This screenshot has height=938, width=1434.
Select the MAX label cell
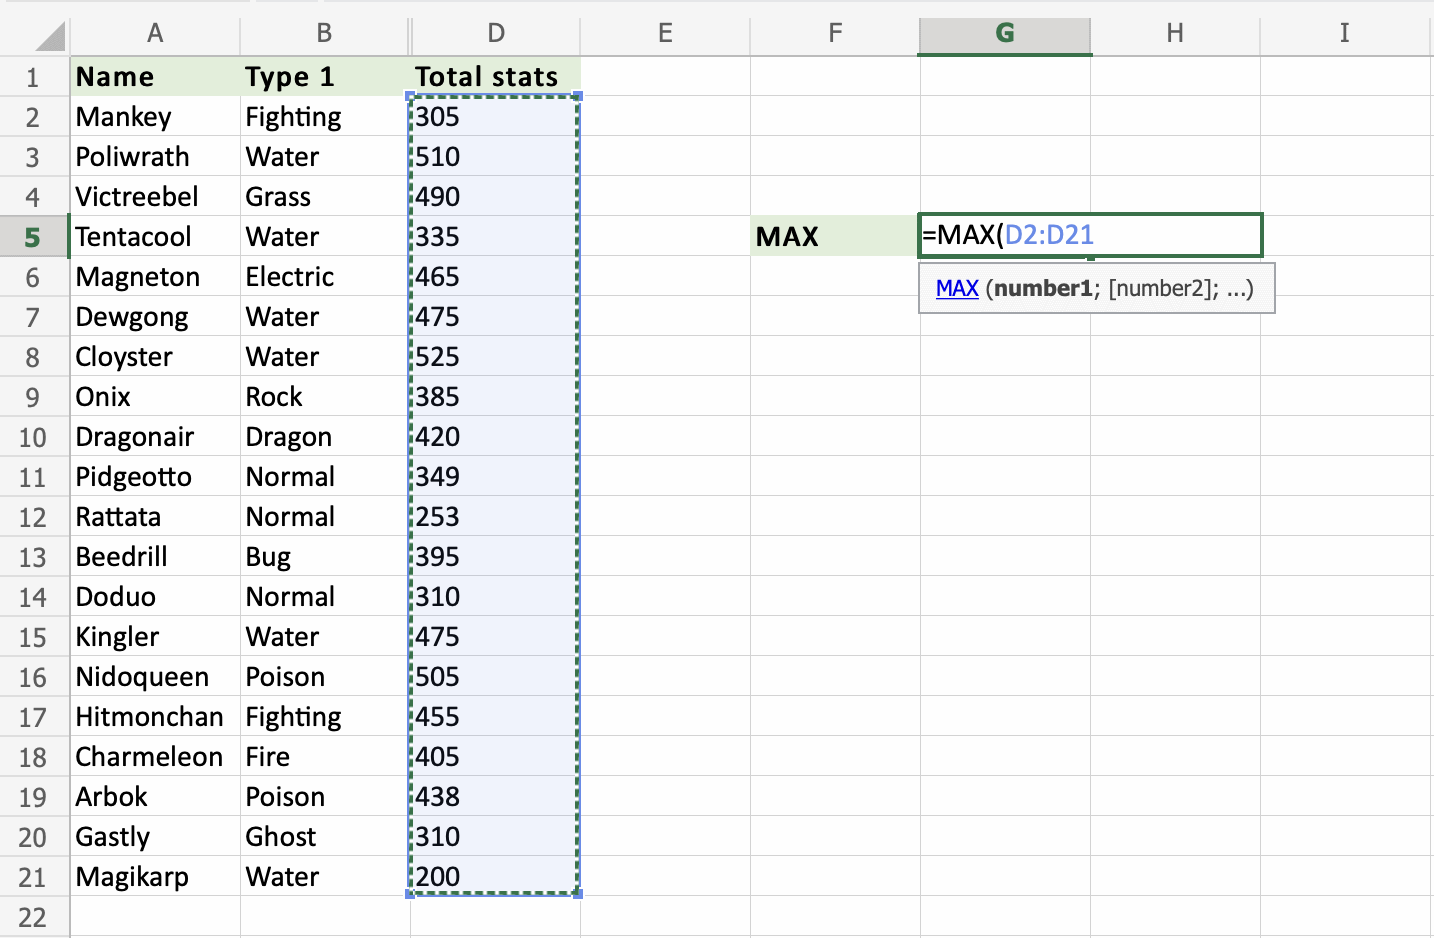[x=834, y=237]
